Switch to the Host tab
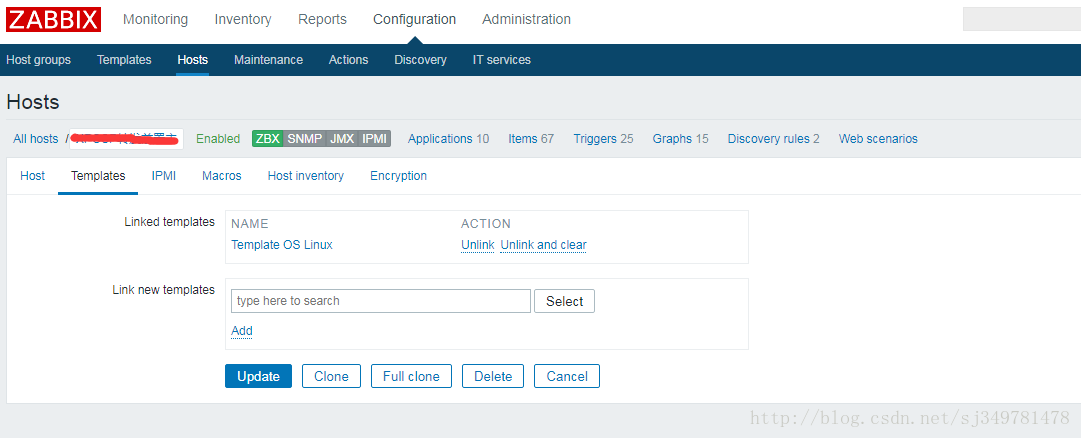The width and height of the screenshot is (1081, 438). tap(32, 176)
